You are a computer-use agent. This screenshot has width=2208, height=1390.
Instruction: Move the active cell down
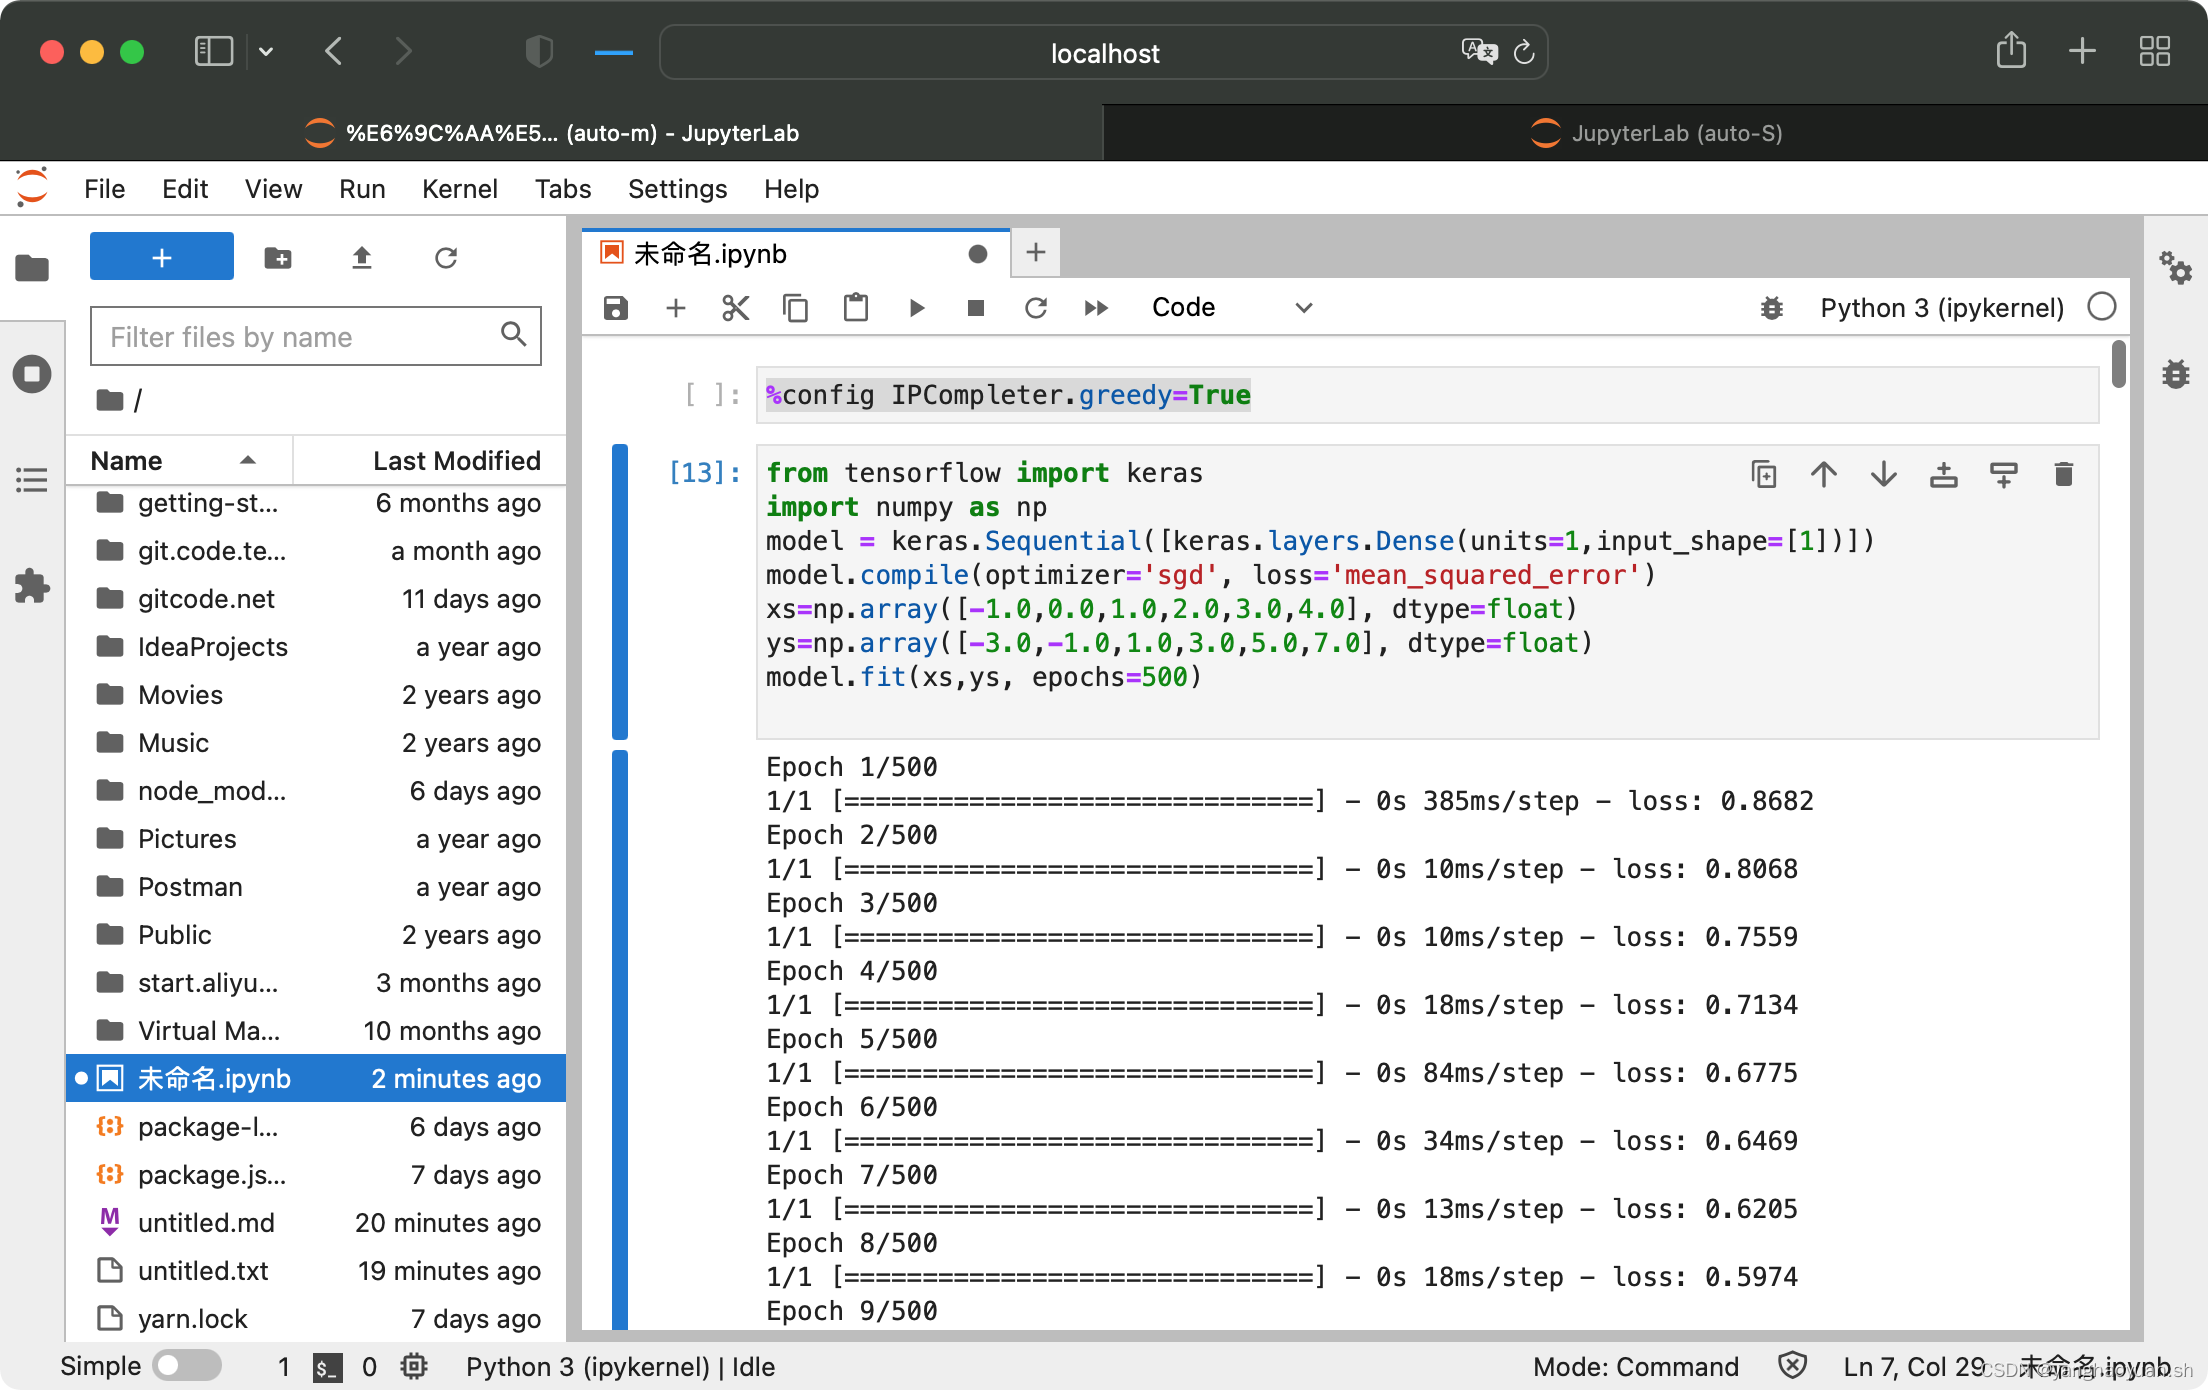(x=1884, y=474)
